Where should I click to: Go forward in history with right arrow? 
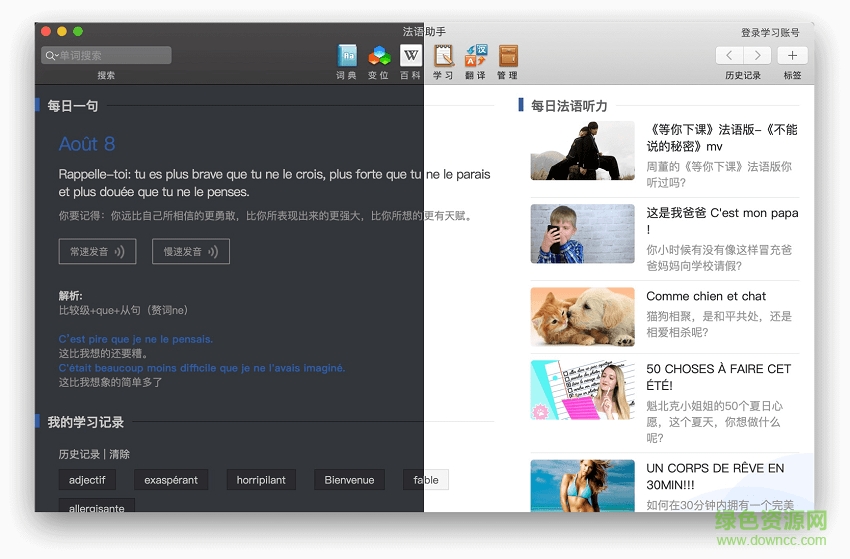click(x=757, y=56)
